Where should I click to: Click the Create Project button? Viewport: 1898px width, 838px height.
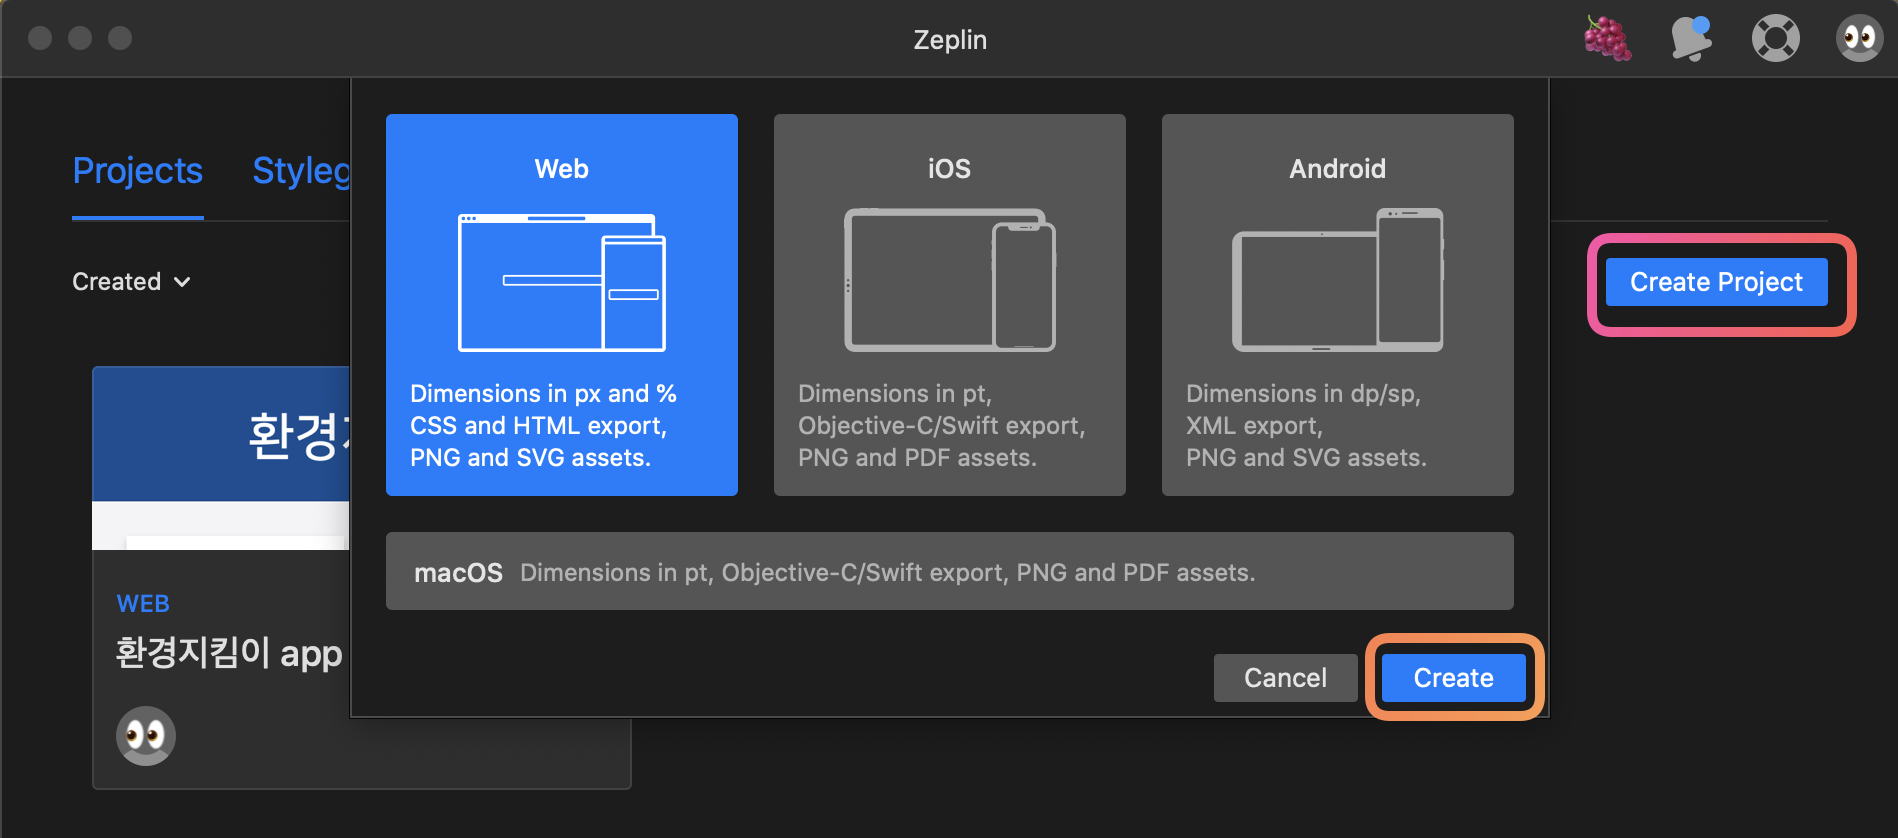point(1717,282)
